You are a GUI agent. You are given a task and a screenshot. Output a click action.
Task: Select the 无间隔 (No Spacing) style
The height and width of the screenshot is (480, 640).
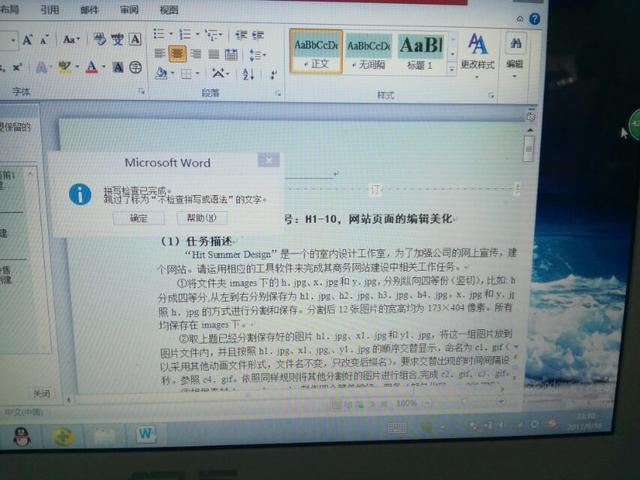pyautogui.click(x=369, y=53)
